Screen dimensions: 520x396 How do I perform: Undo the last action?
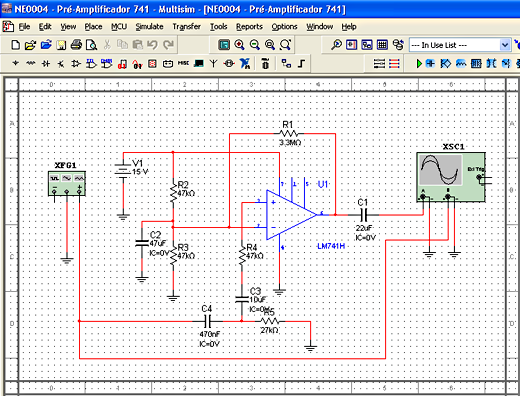coord(152,45)
